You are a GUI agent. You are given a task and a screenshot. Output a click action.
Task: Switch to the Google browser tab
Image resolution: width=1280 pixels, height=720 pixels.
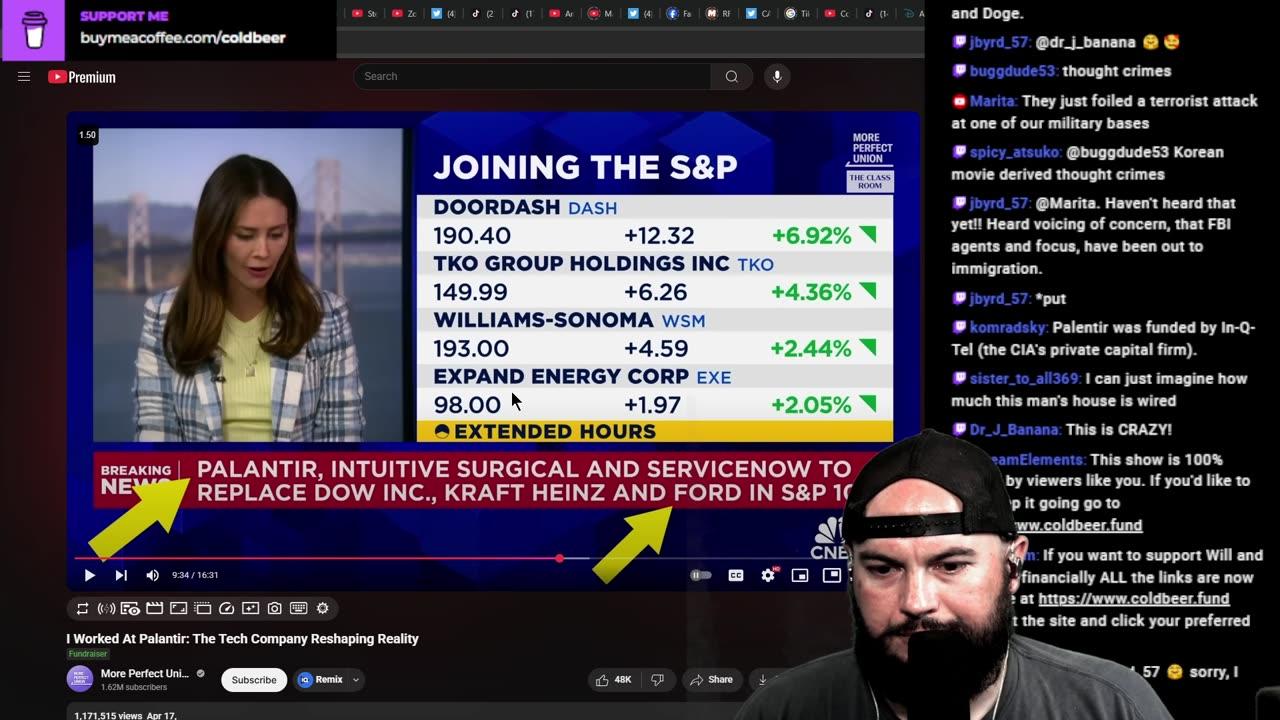pos(797,14)
